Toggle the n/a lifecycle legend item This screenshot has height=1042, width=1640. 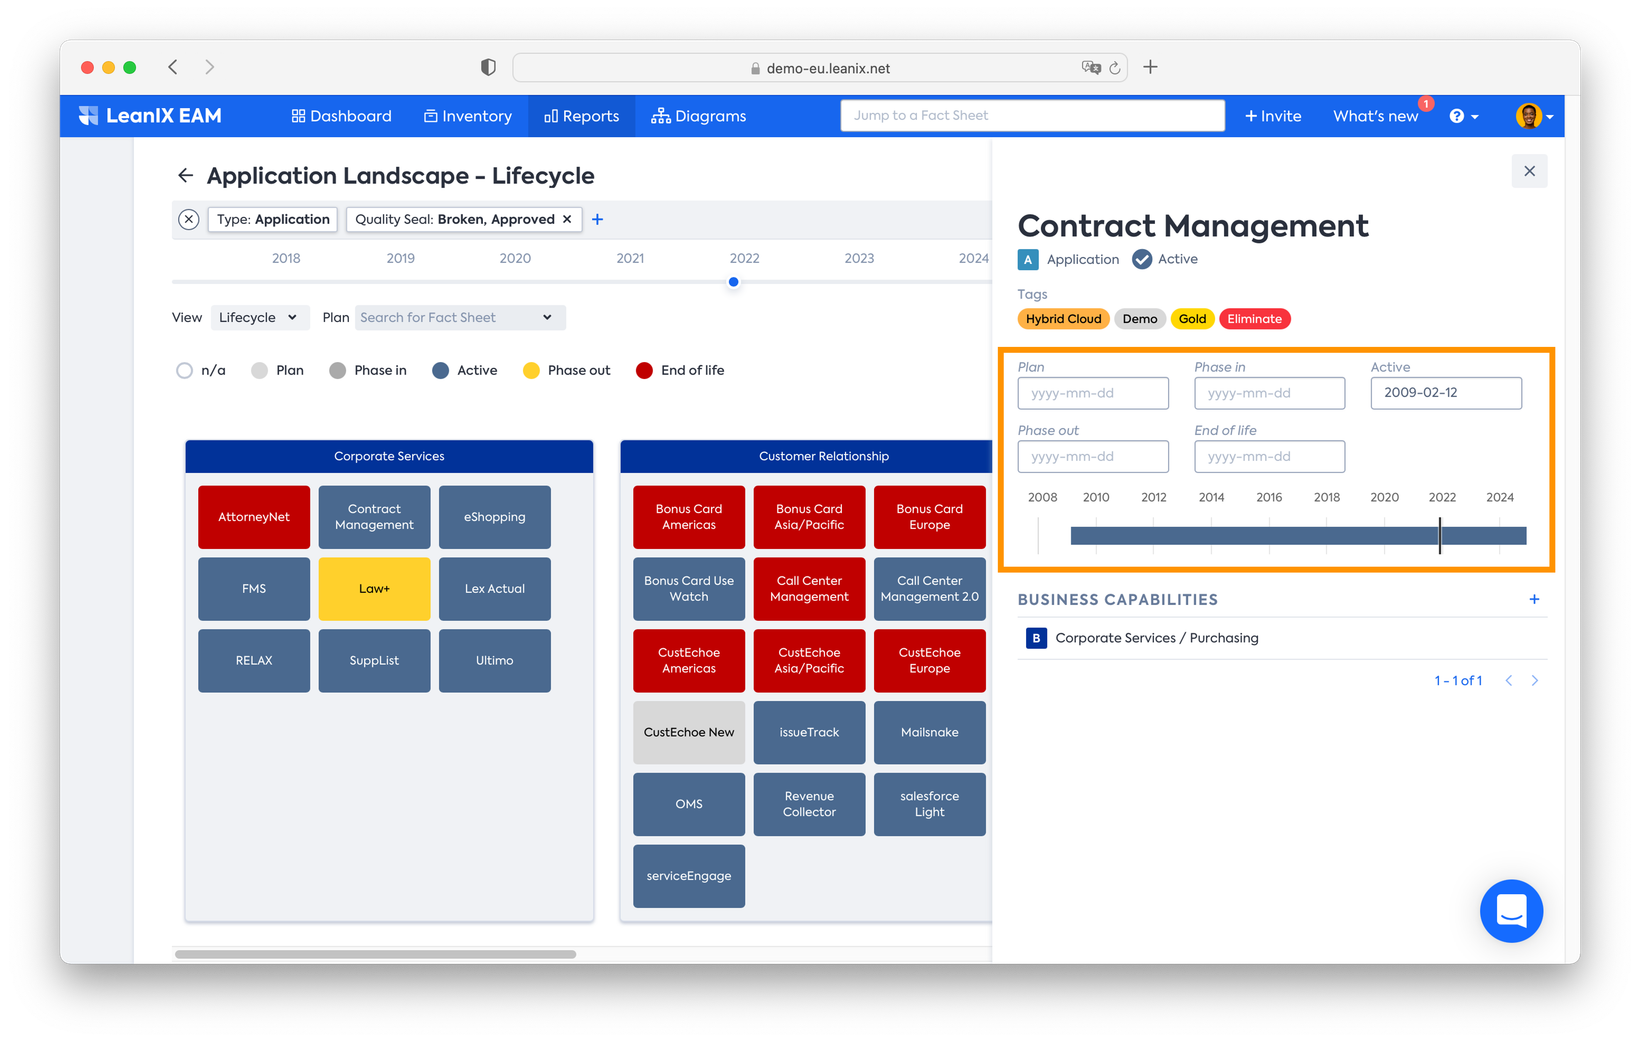pyautogui.click(x=200, y=370)
